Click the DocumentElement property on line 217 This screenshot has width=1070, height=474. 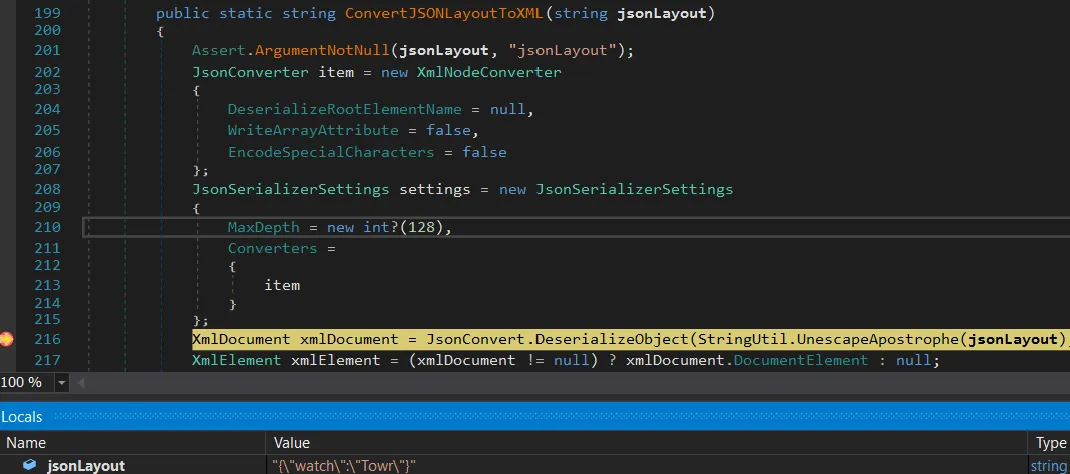click(801, 360)
